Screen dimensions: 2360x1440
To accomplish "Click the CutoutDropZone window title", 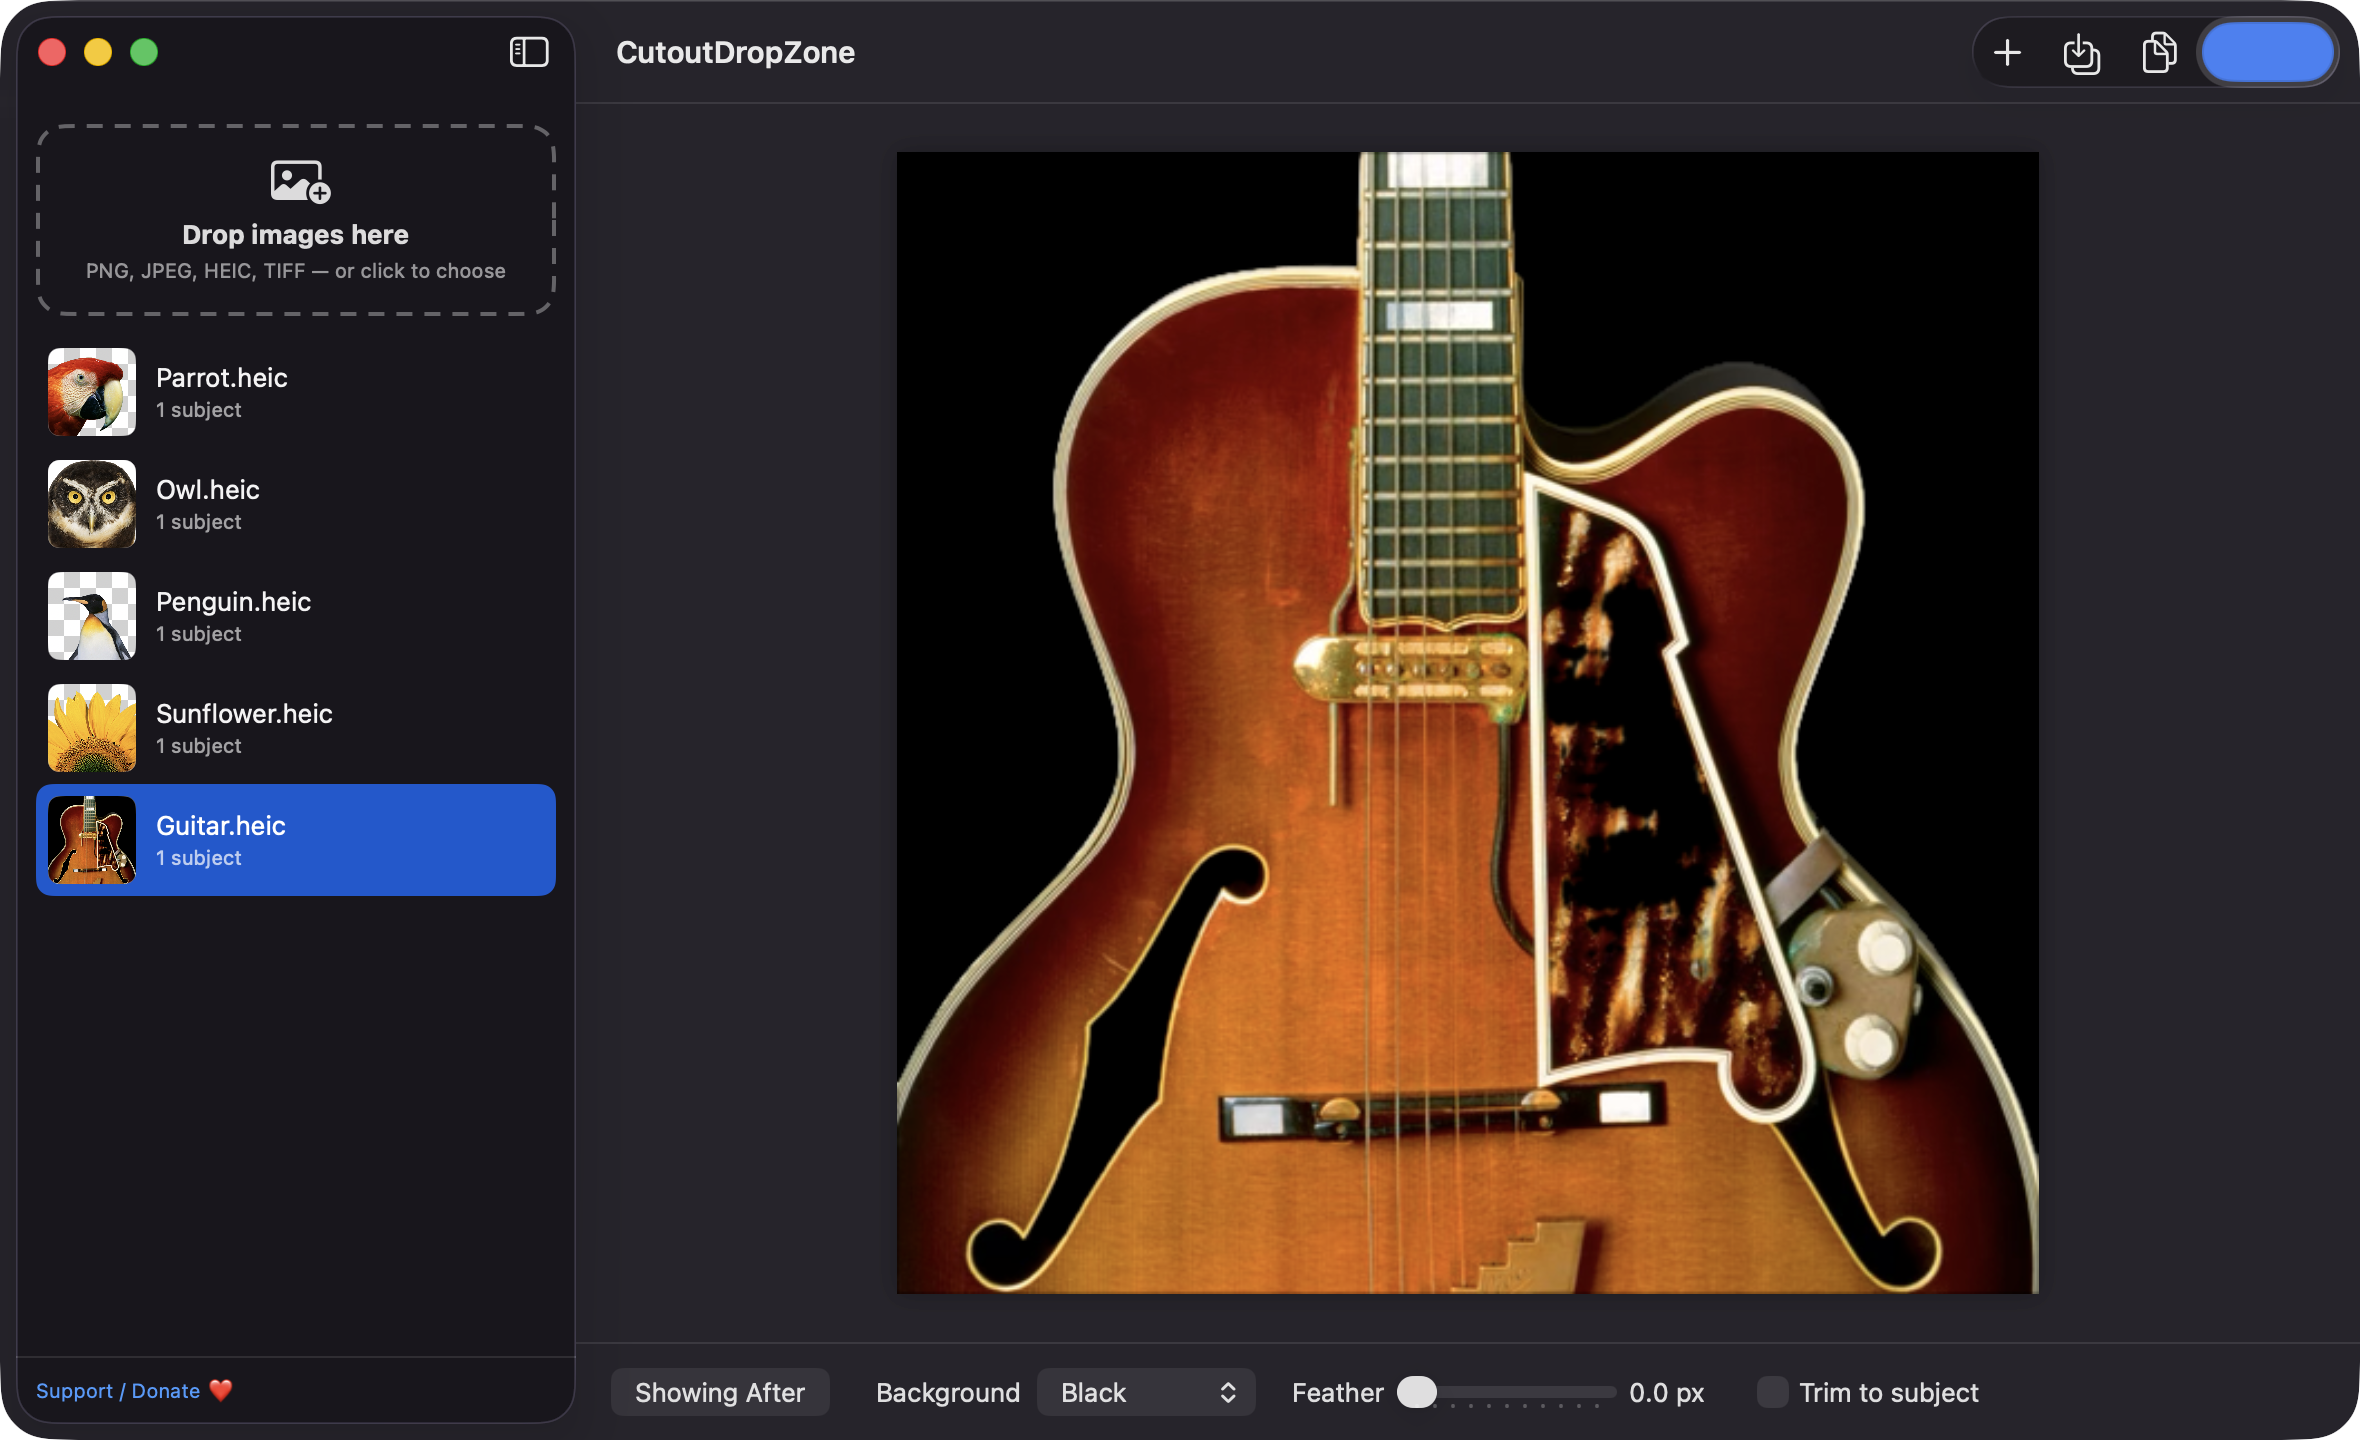I will [735, 52].
